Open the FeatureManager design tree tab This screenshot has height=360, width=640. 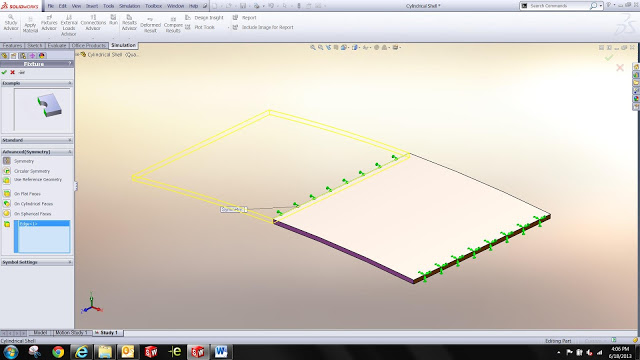pyautogui.click(x=4, y=56)
